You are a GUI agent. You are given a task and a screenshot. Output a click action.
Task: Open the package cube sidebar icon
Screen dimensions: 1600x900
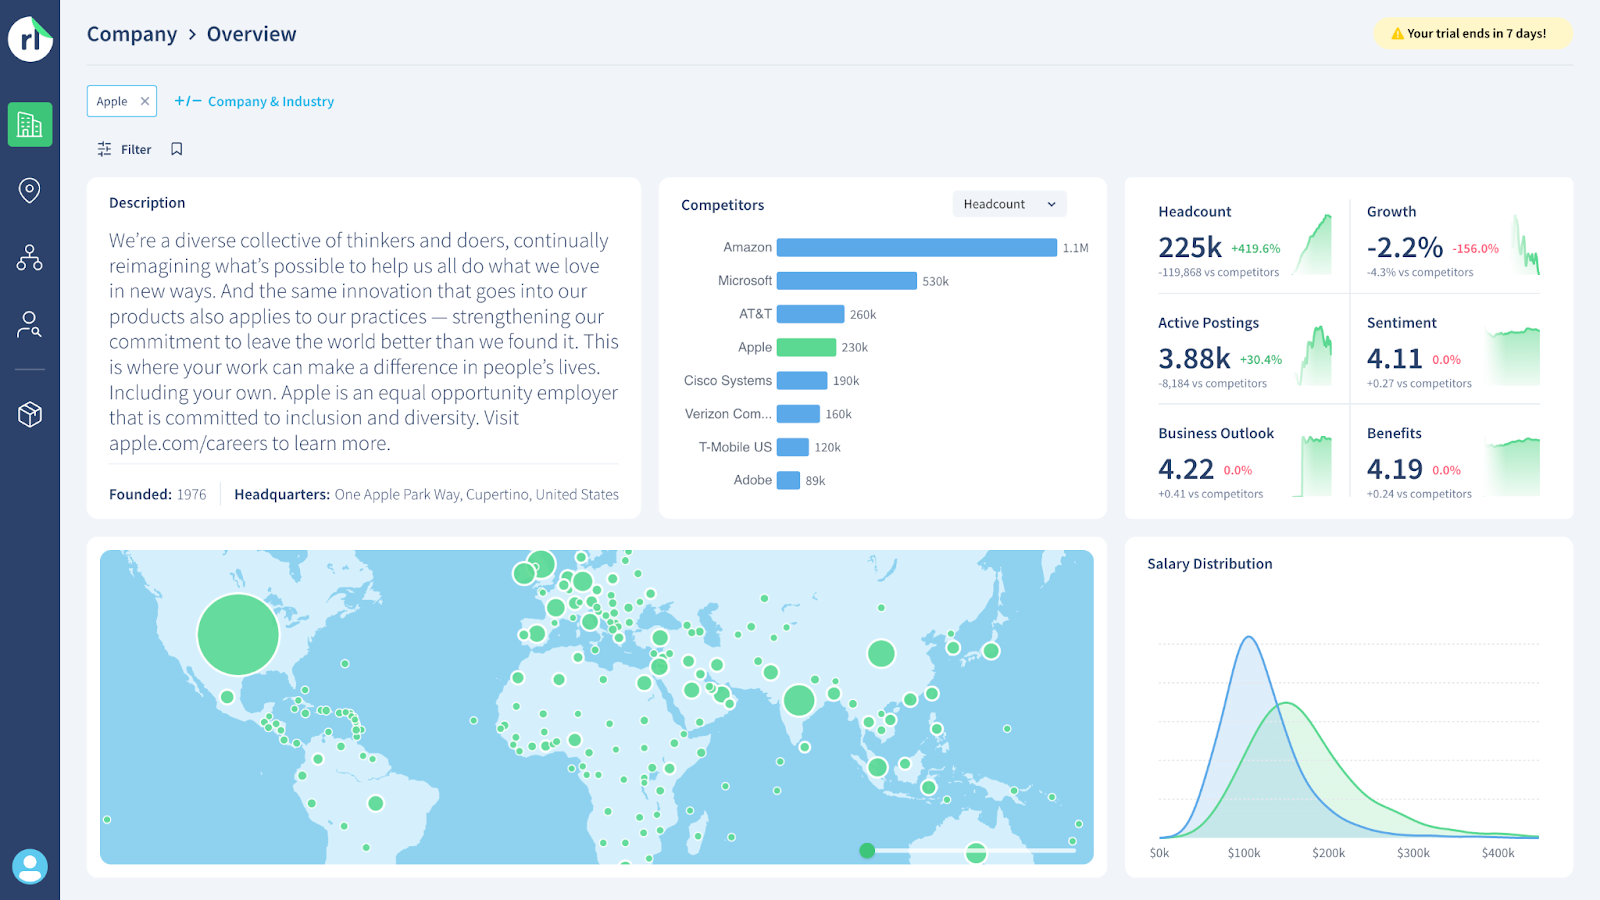[30, 414]
